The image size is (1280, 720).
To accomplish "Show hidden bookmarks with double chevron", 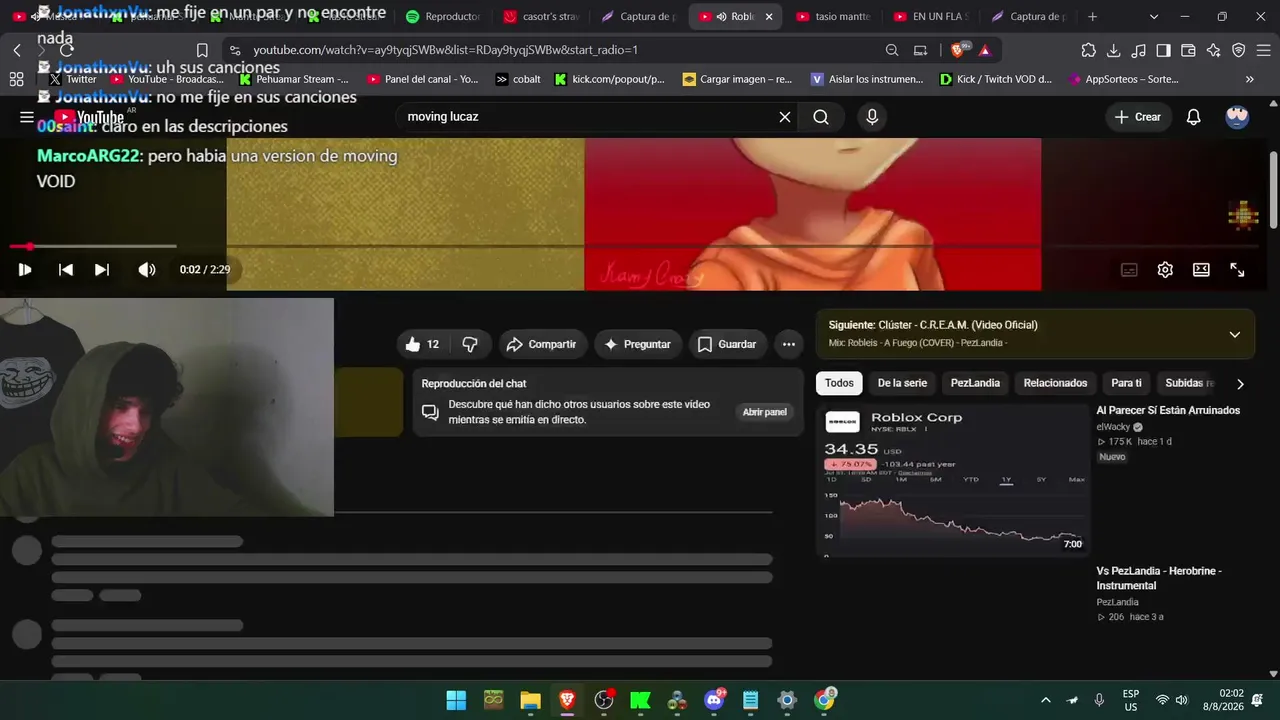I will coord(1250,79).
